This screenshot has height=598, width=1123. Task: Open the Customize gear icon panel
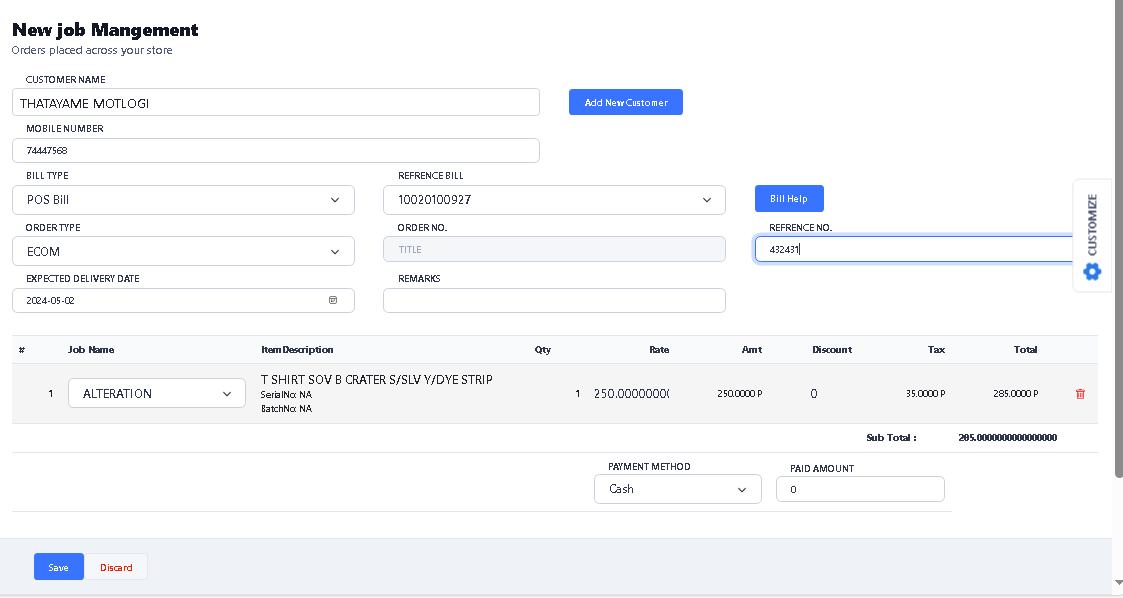(1091, 271)
